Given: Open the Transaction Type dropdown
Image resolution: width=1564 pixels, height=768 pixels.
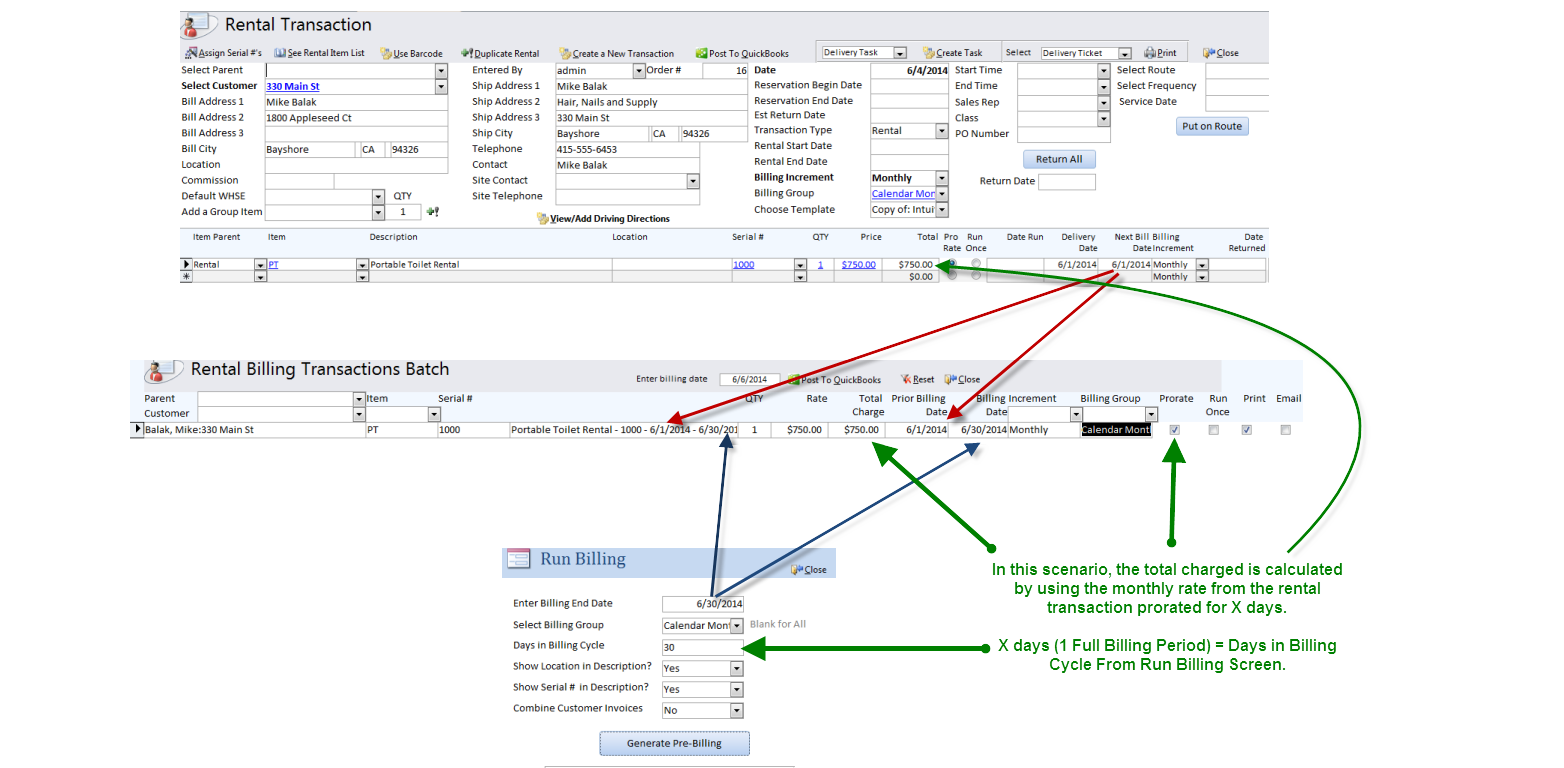Looking at the screenshot, I should pyautogui.click(x=941, y=131).
